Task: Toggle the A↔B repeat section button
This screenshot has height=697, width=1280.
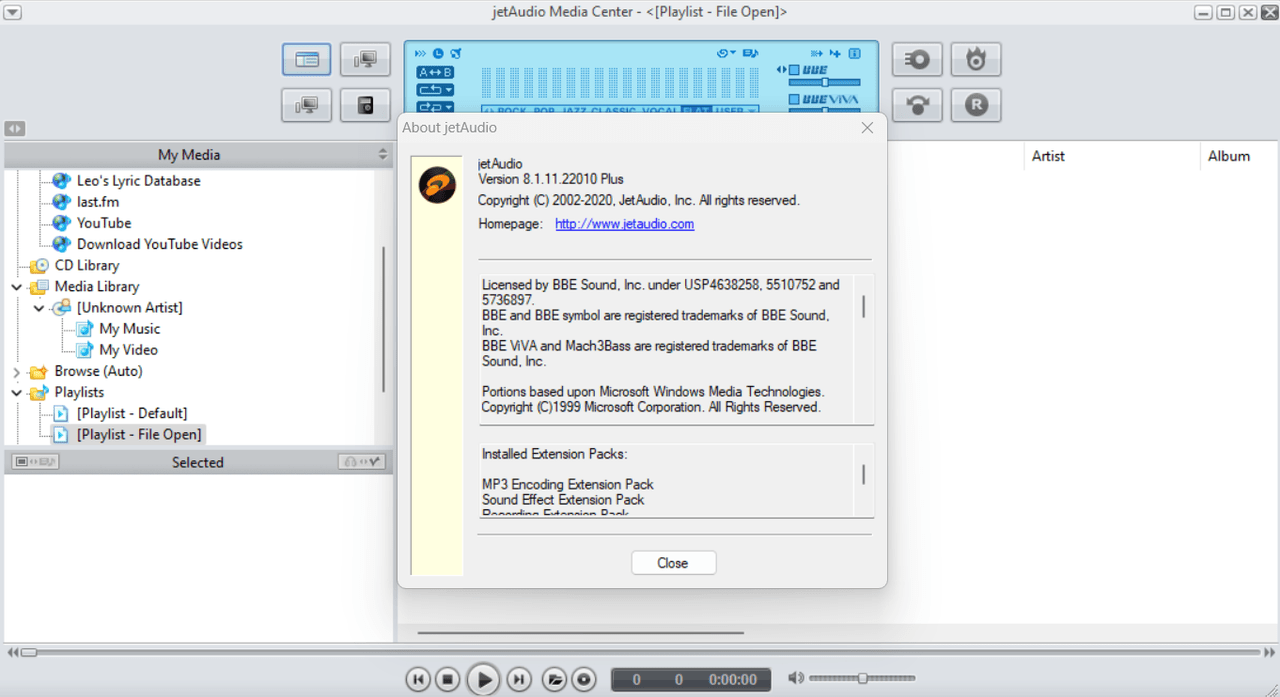Action: click(x=435, y=72)
